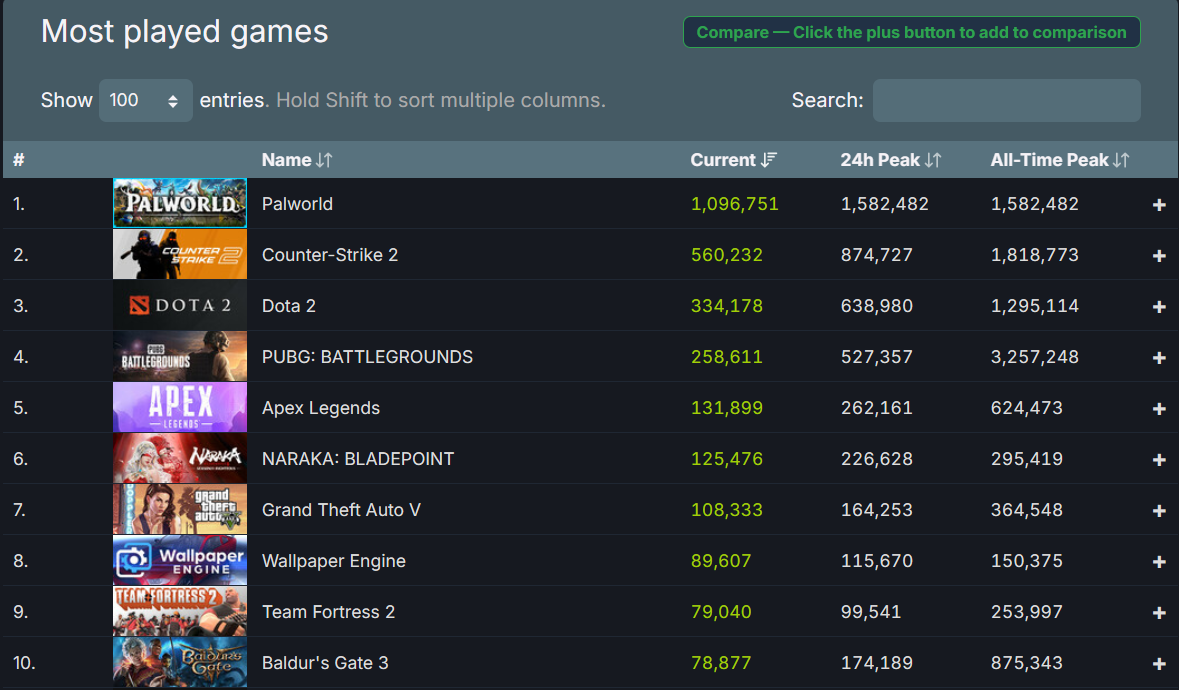
Task: Open the Baldur's Gate 3 name link
Action: click(325, 663)
